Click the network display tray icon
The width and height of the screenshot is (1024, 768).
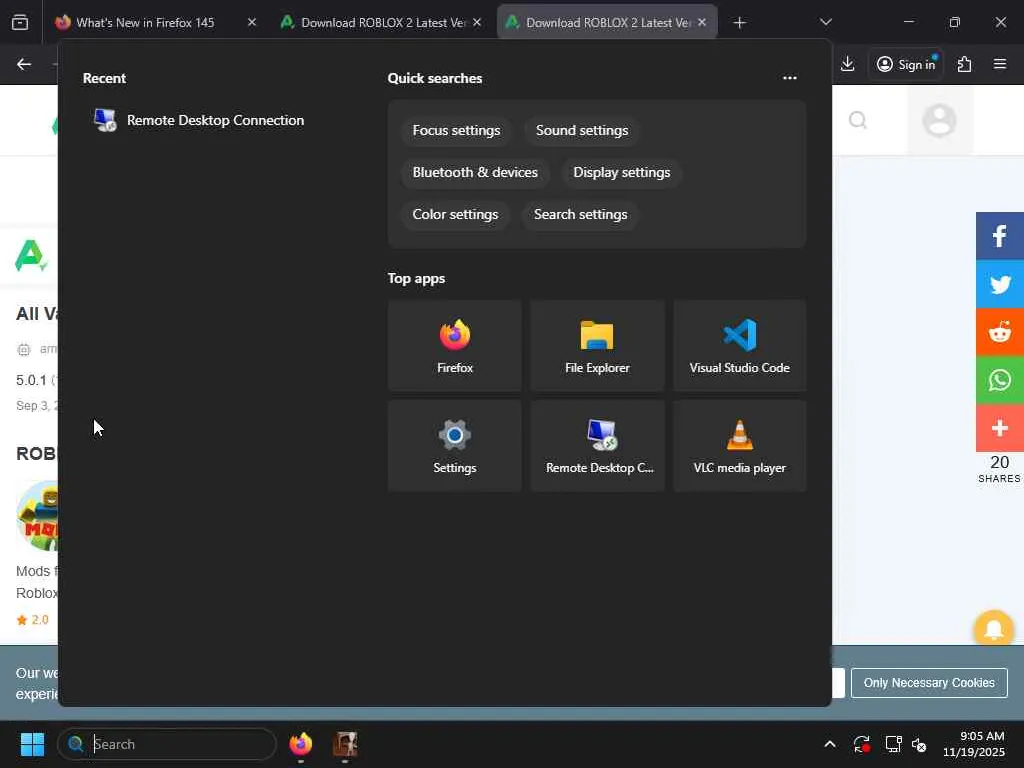[x=893, y=744]
